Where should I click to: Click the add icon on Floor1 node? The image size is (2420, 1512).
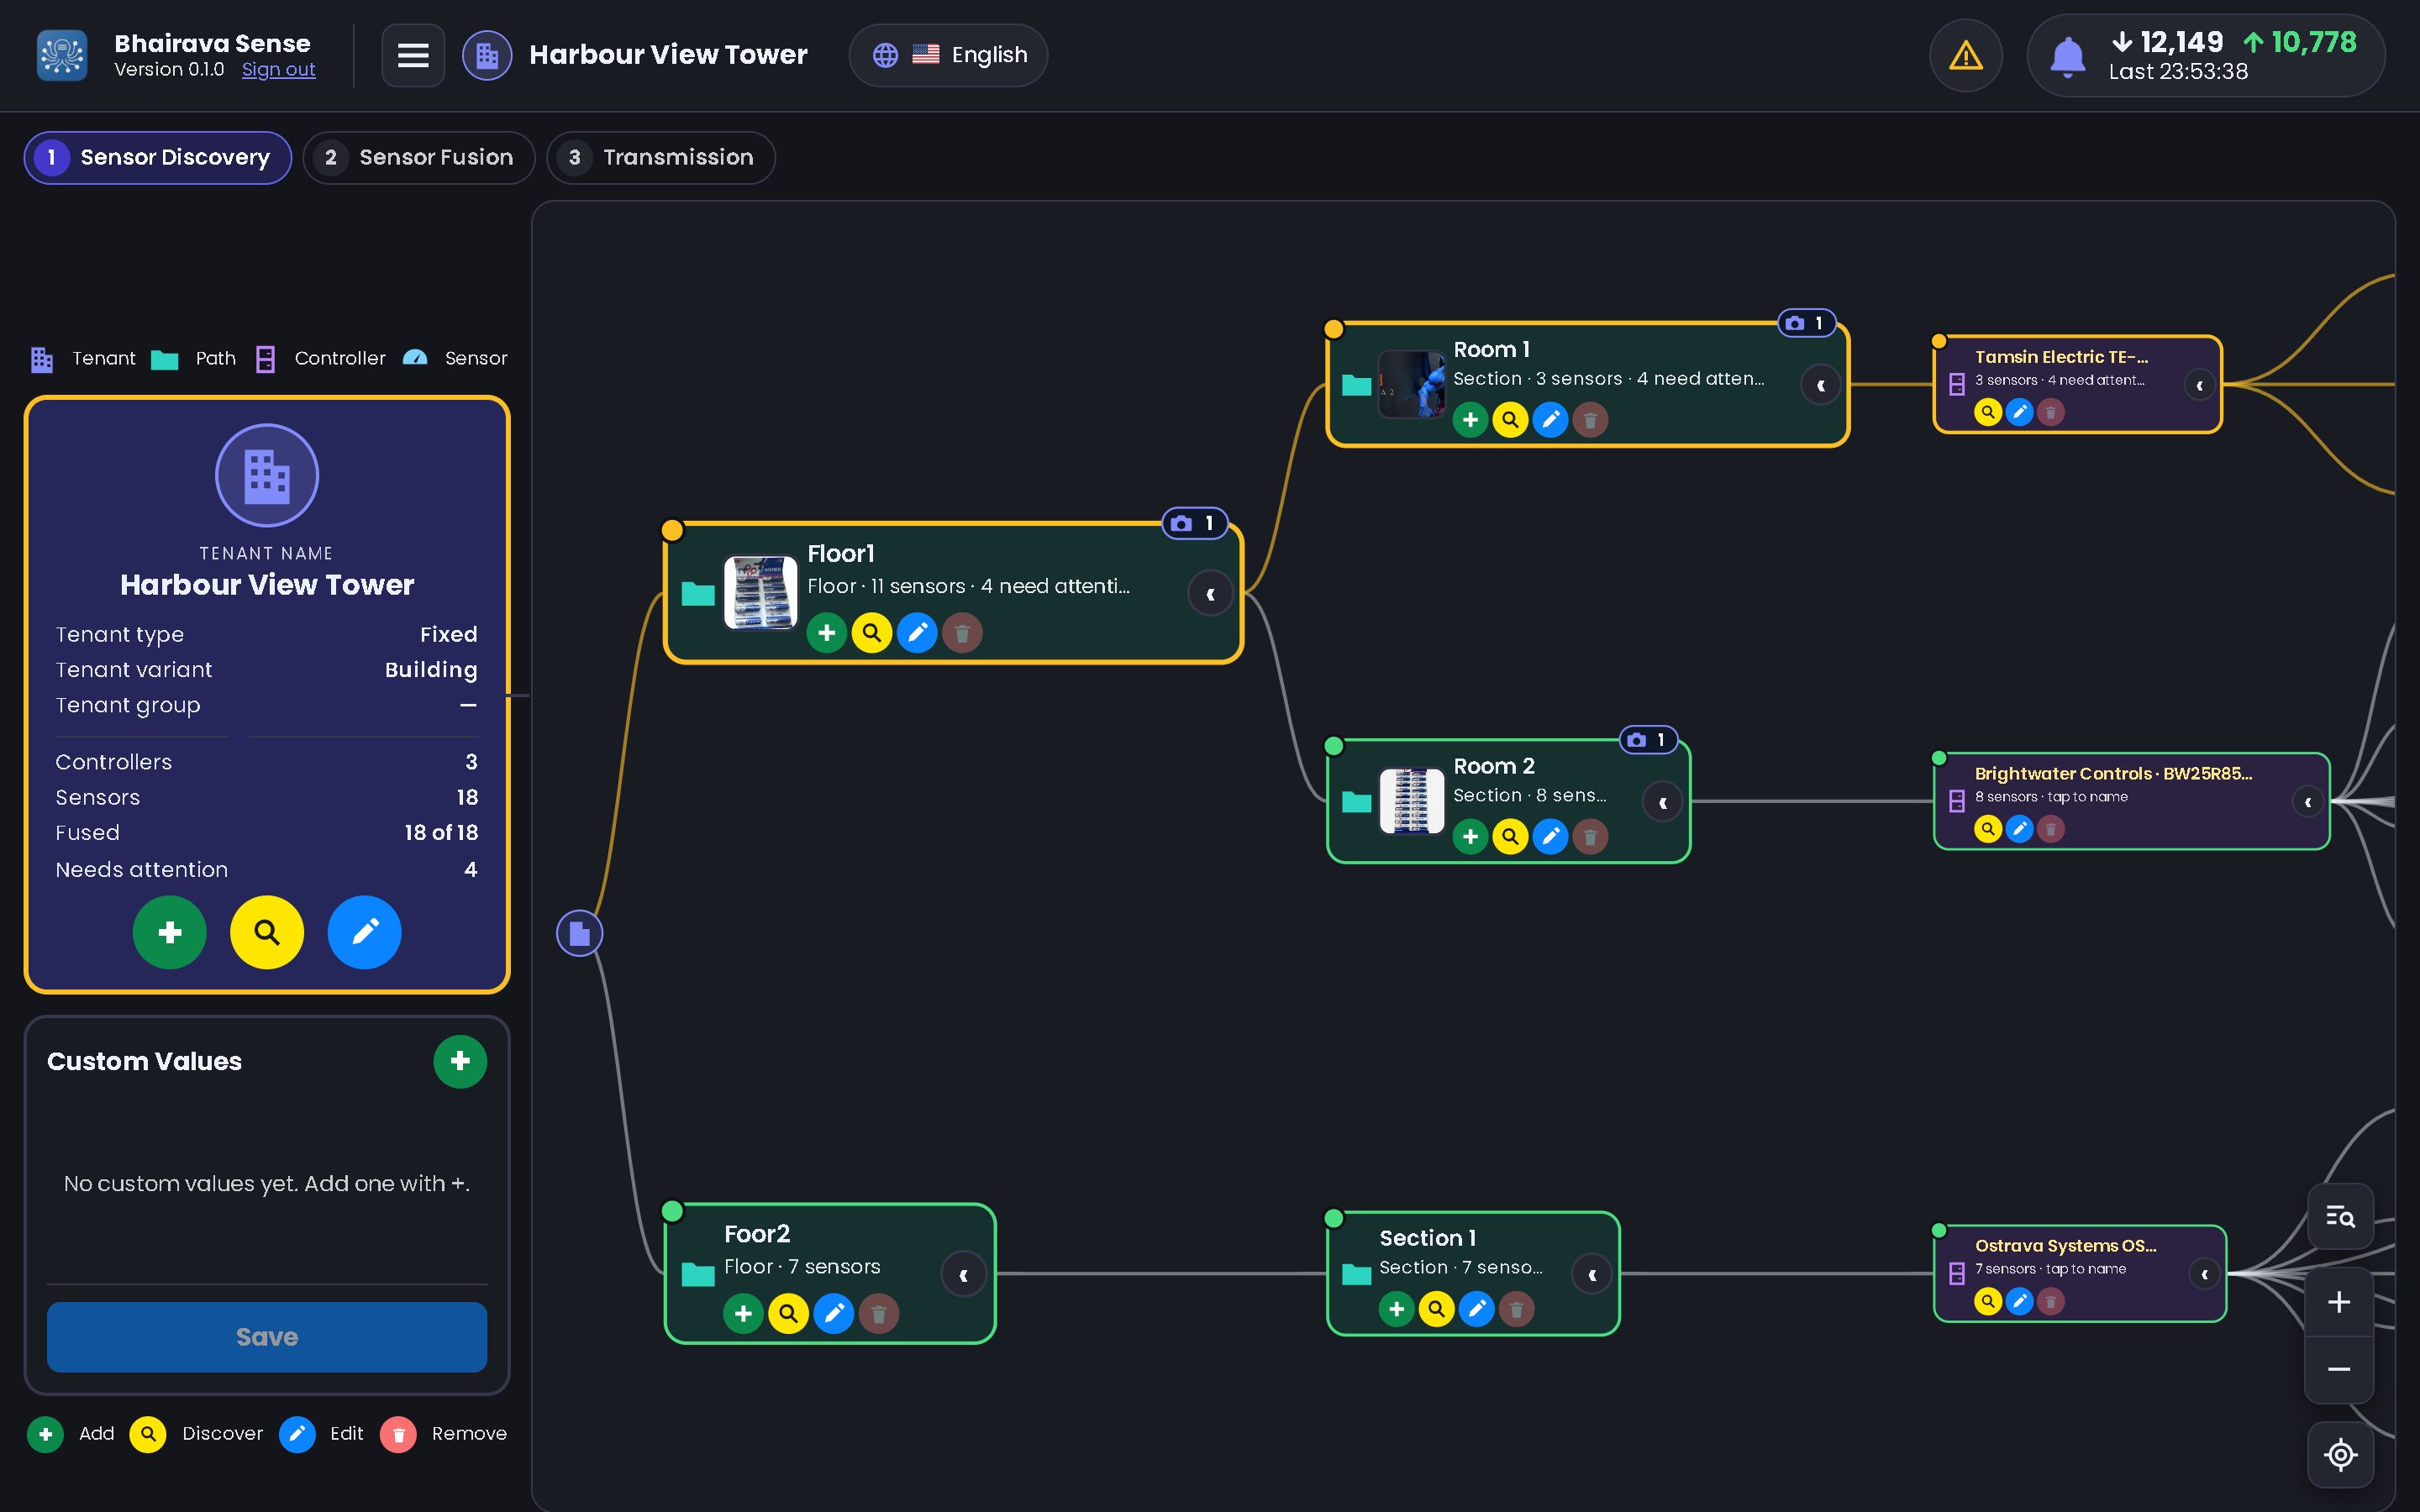click(826, 633)
